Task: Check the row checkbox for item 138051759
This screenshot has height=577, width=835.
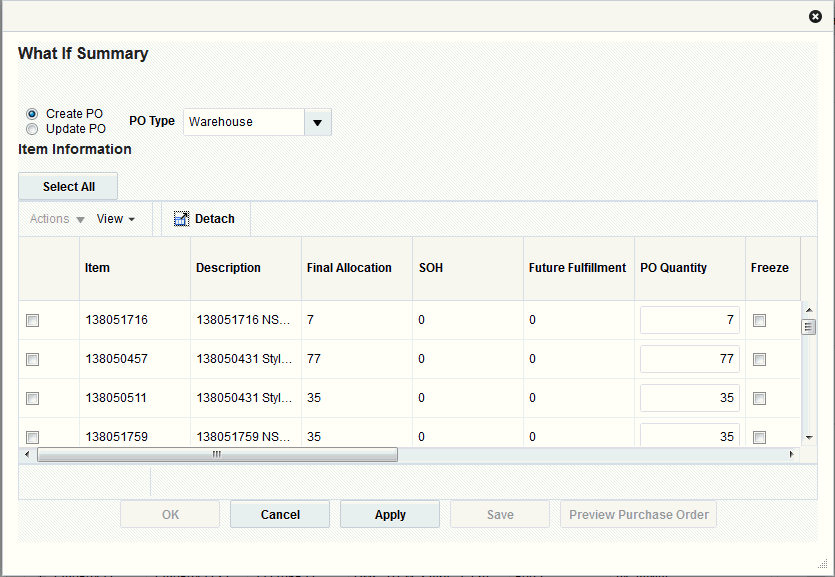Action: (32, 437)
